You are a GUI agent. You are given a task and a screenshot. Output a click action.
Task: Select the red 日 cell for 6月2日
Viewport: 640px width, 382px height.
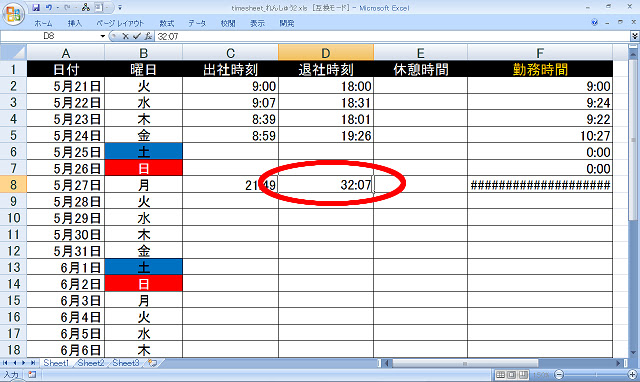tap(143, 283)
